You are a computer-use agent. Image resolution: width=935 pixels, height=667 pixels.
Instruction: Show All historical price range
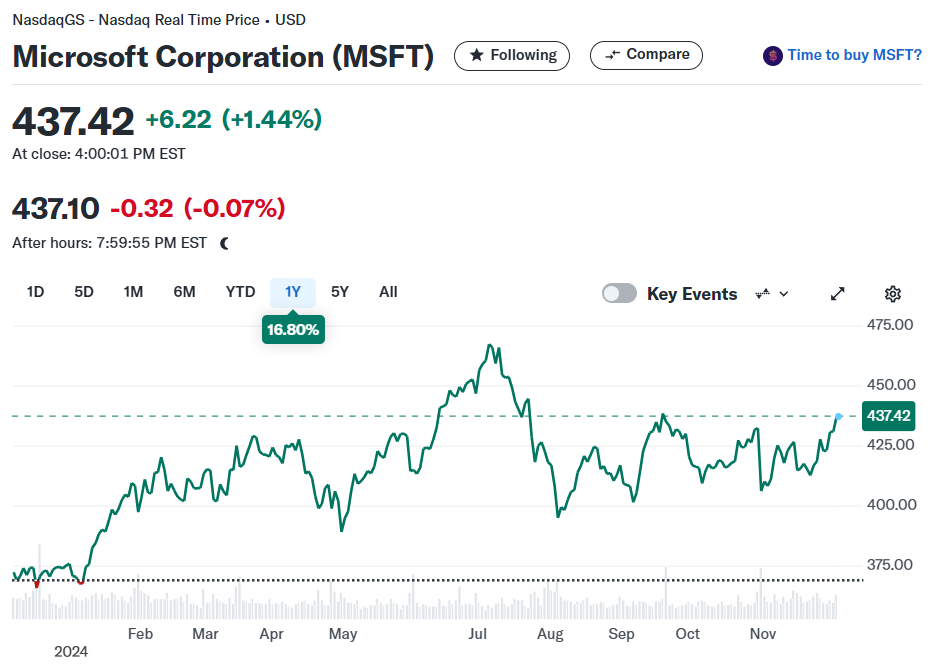click(388, 292)
